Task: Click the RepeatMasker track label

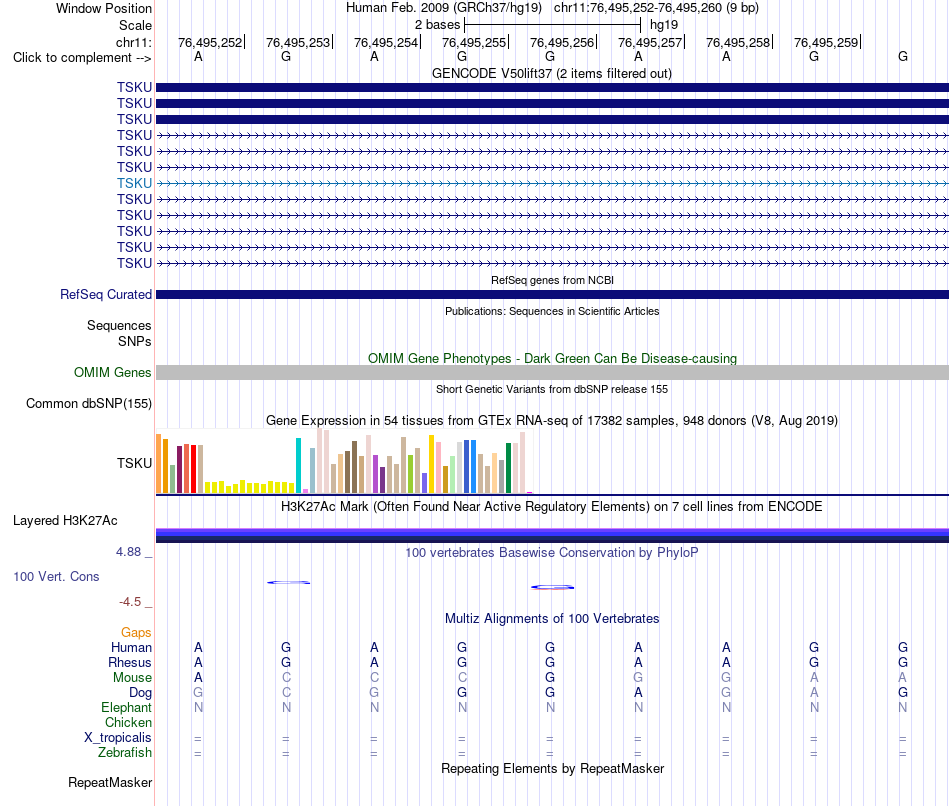Action: coord(110,783)
